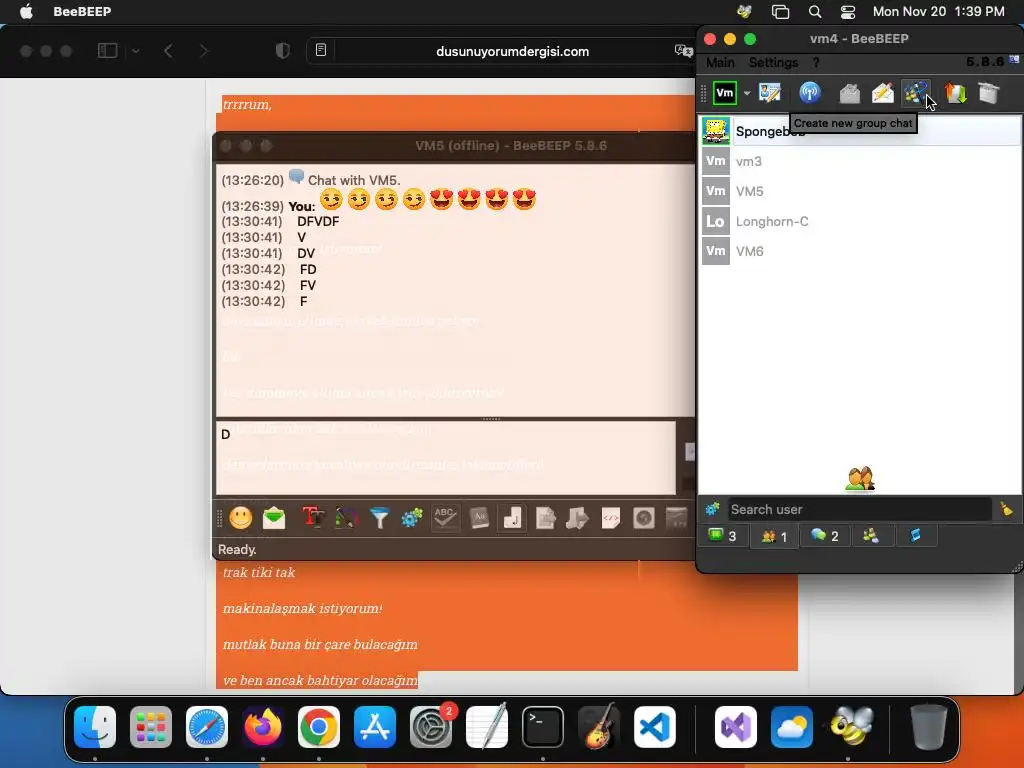Open Firefox from the Dock

click(263, 727)
